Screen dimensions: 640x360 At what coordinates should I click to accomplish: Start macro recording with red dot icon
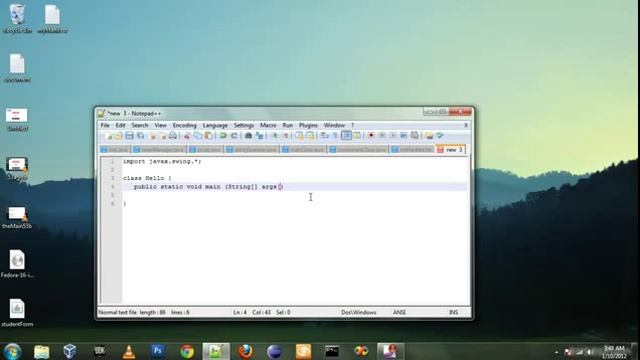point(371,136)
